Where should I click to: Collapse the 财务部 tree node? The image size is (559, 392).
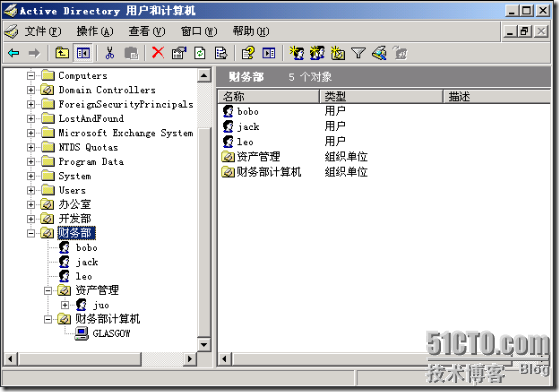31,233
